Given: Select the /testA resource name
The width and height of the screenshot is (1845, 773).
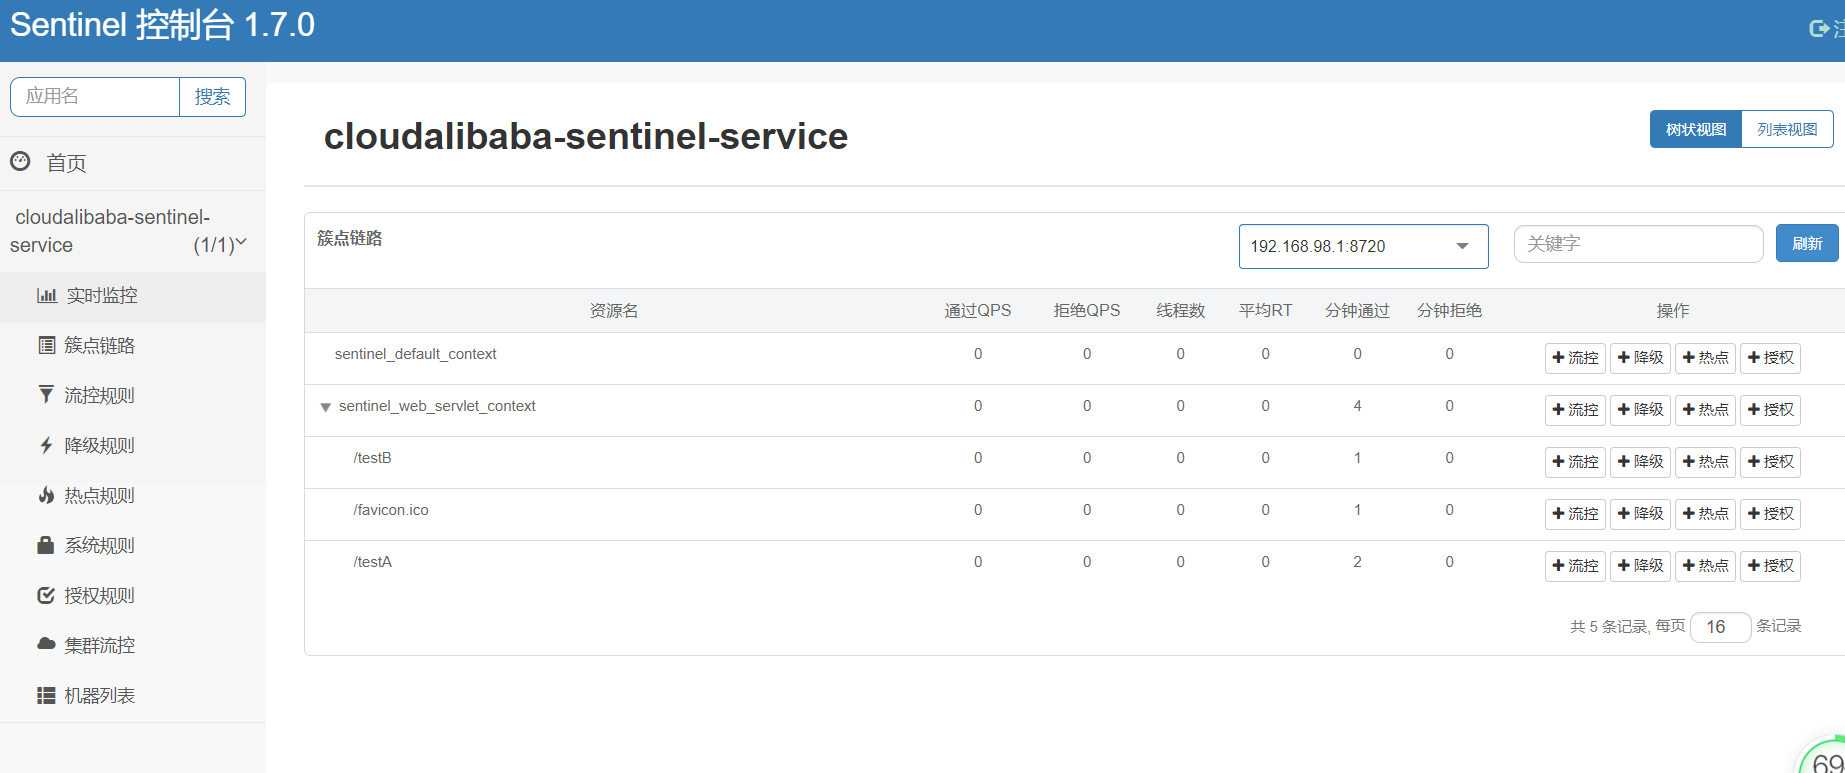Looking at the screenshot, I should pyautogui.click(x=372, y=562).
